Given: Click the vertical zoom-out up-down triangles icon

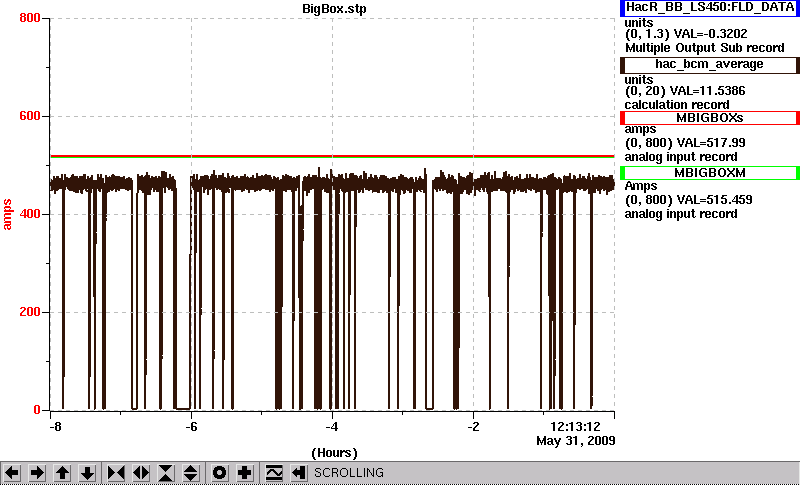Looking at the screenshot, I should (x=191, y=473).
